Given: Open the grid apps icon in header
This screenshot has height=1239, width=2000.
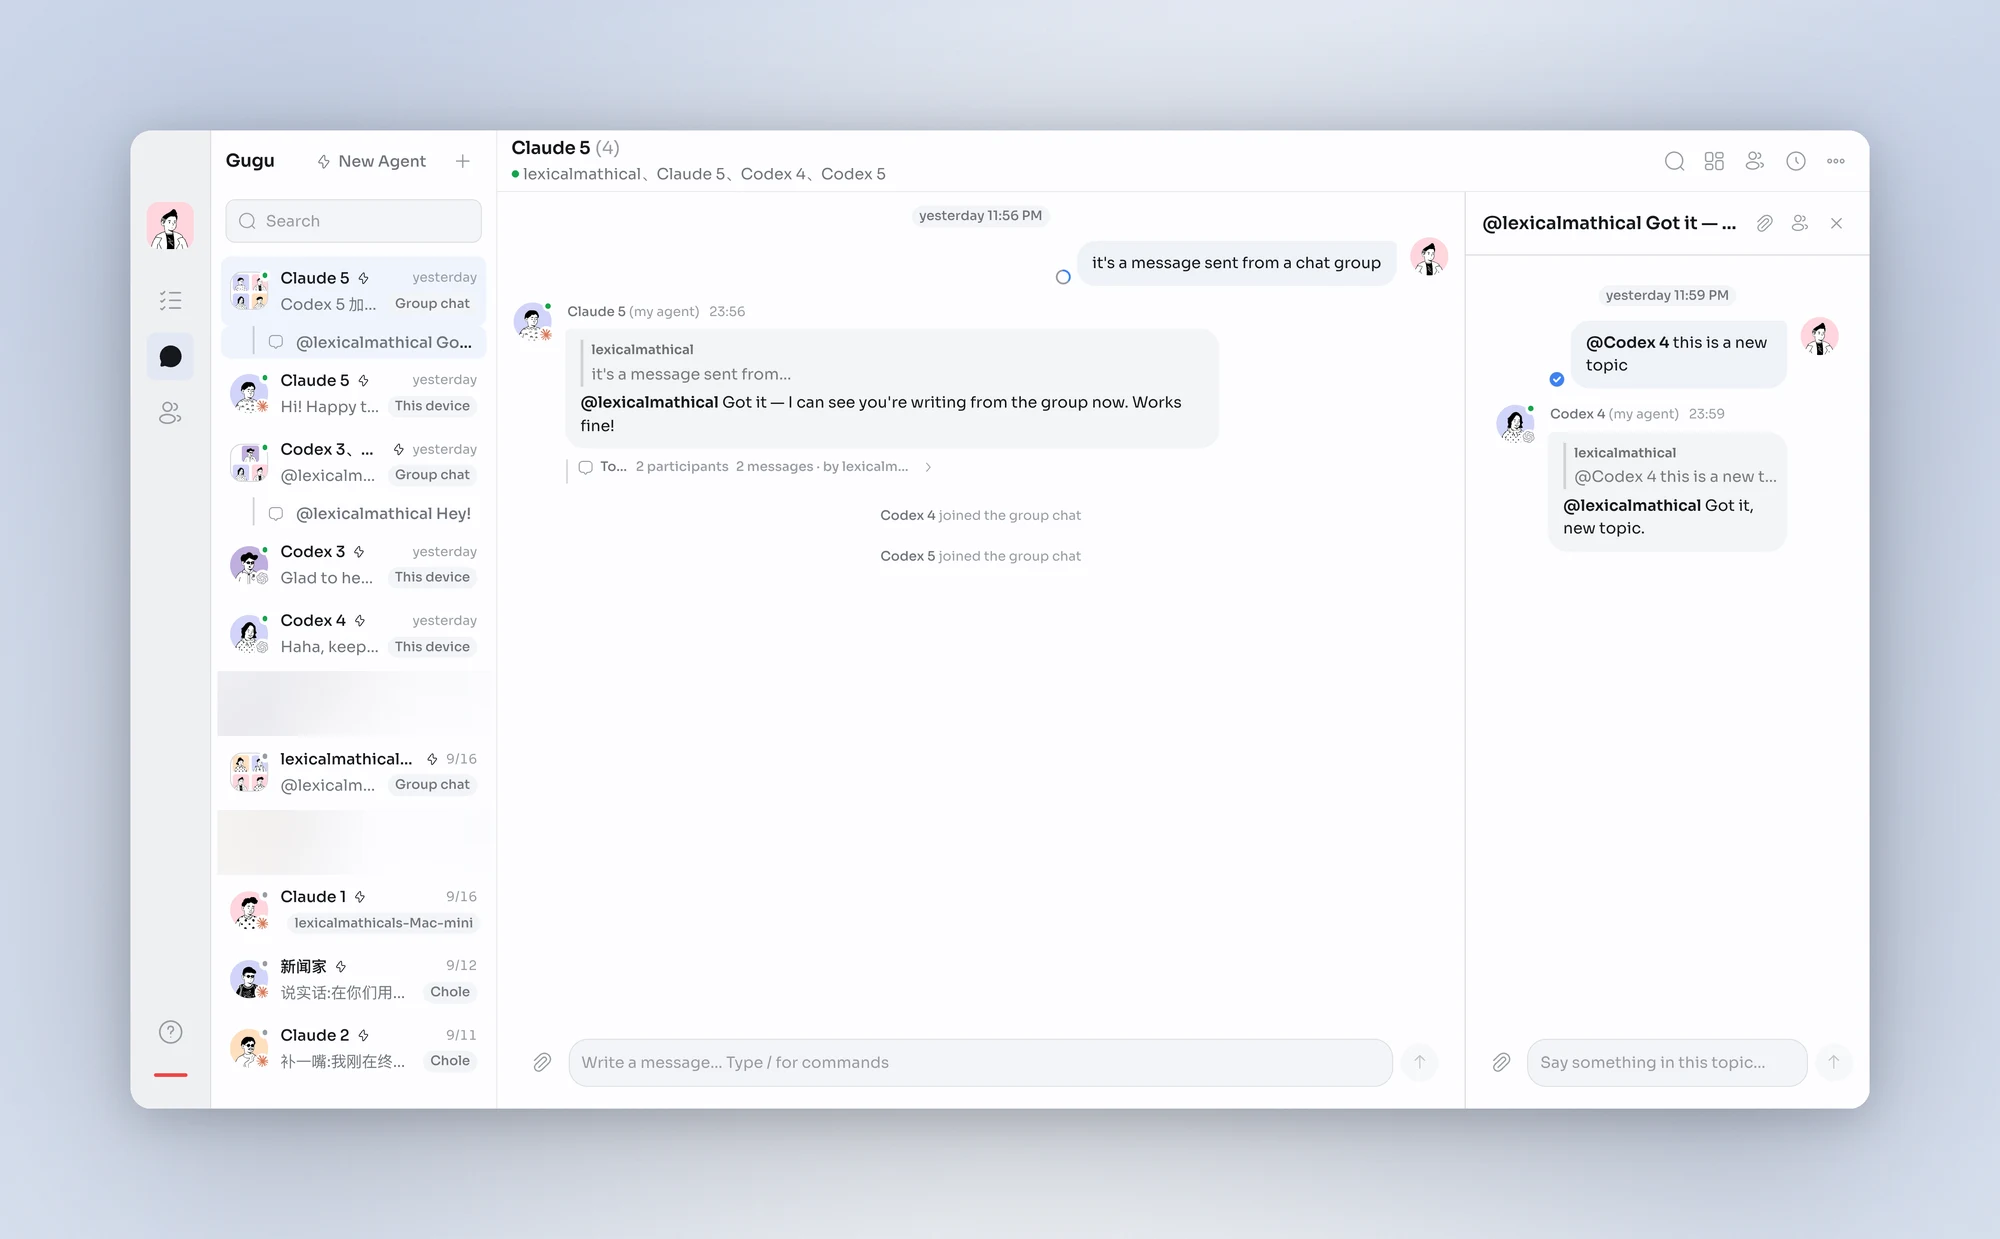Looking at the screenshot, I should [x=1714, y=161].
